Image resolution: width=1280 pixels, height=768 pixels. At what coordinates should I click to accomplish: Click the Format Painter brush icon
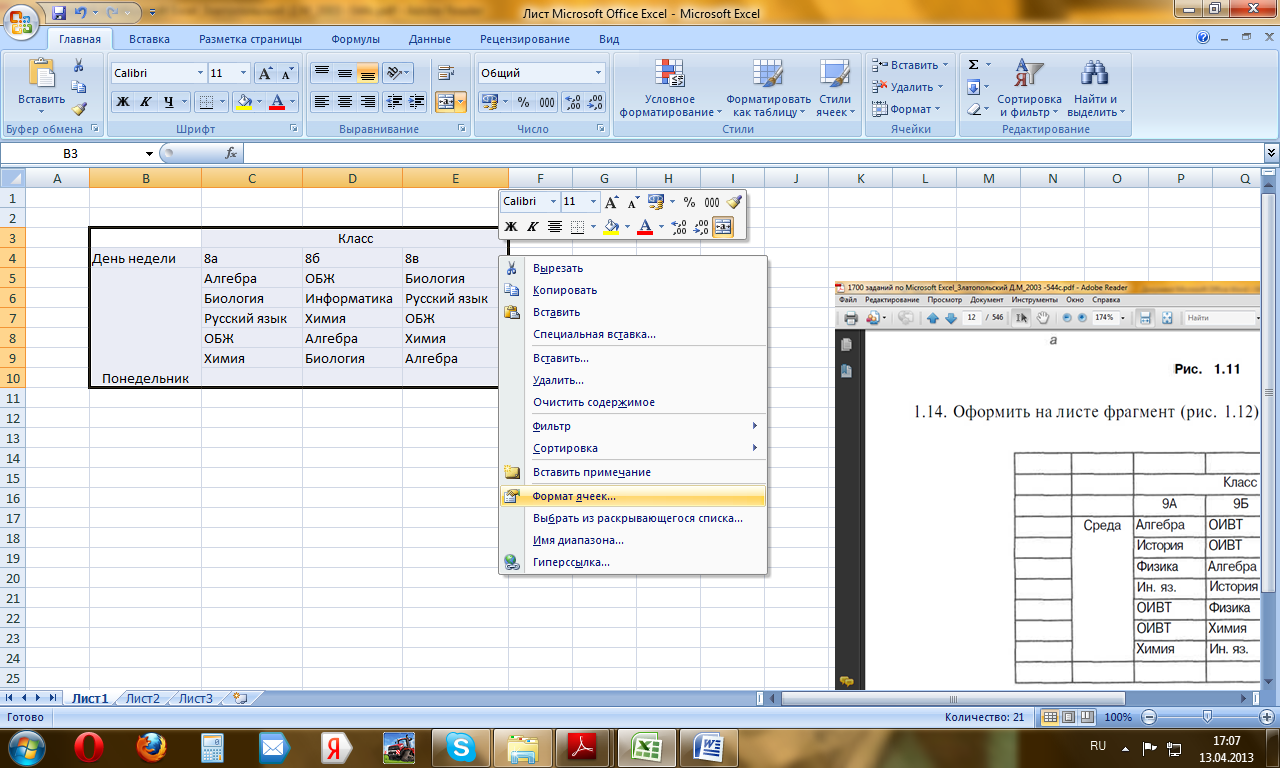tap(79, 109)
